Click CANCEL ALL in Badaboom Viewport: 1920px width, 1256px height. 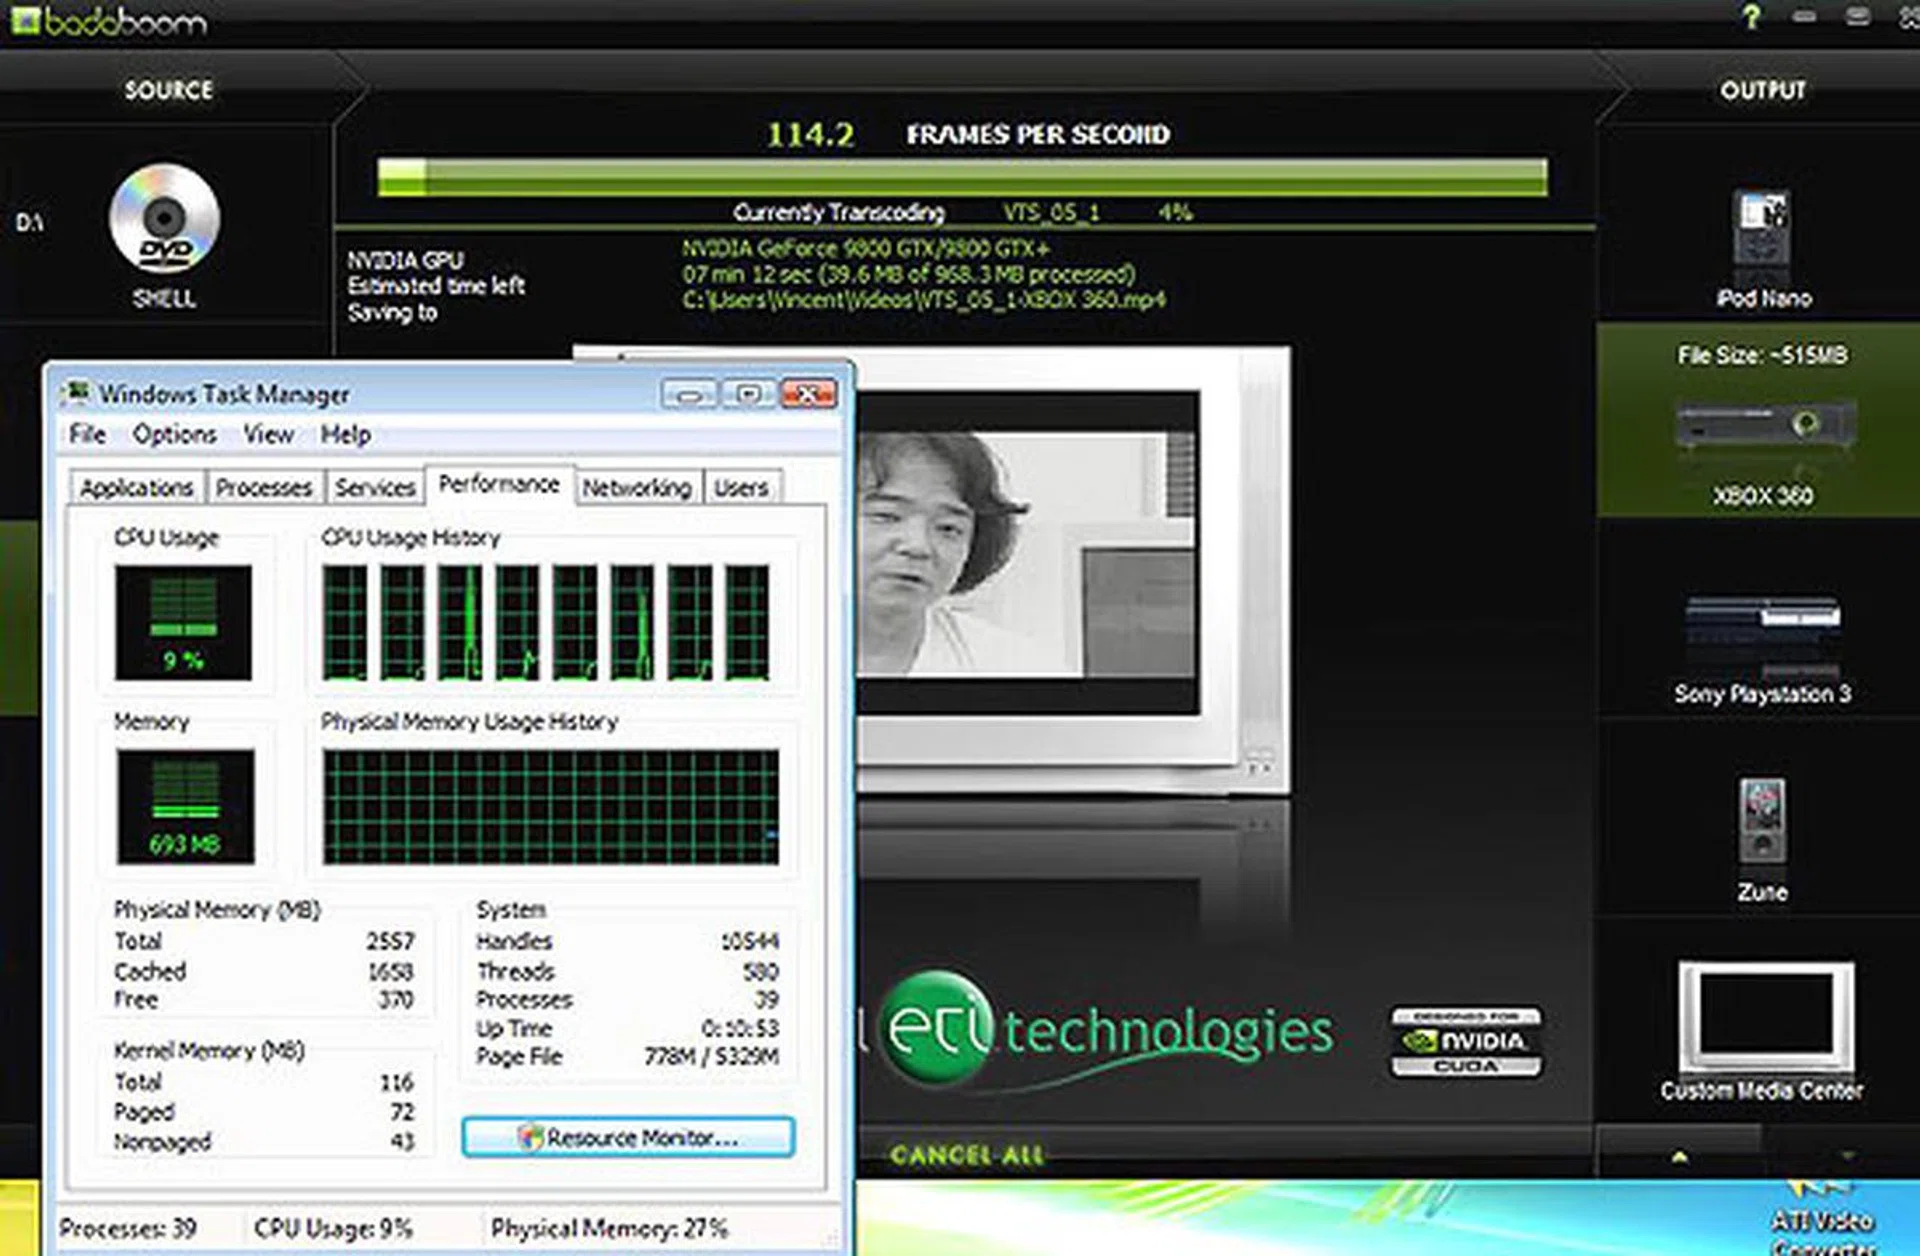tap(966, 1155)
